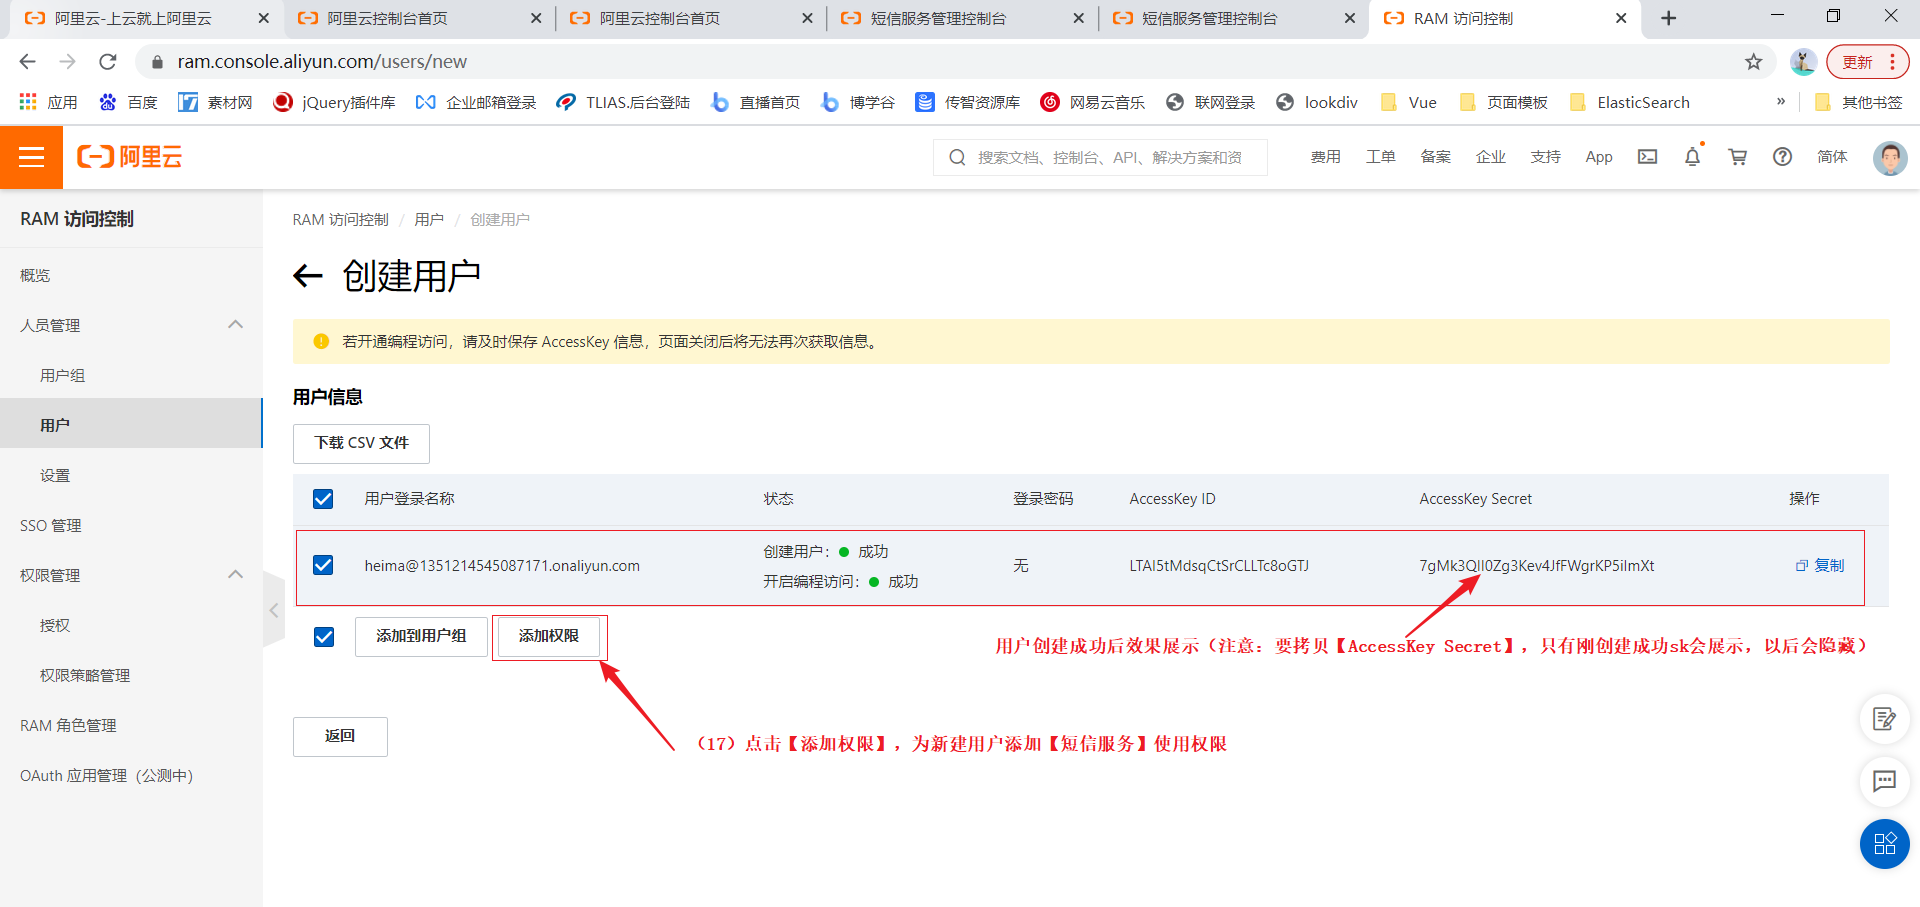This screenshot has width=1920, height=907.
Task: Open the Chrome 更新 menu
Action: point(1867,62)
